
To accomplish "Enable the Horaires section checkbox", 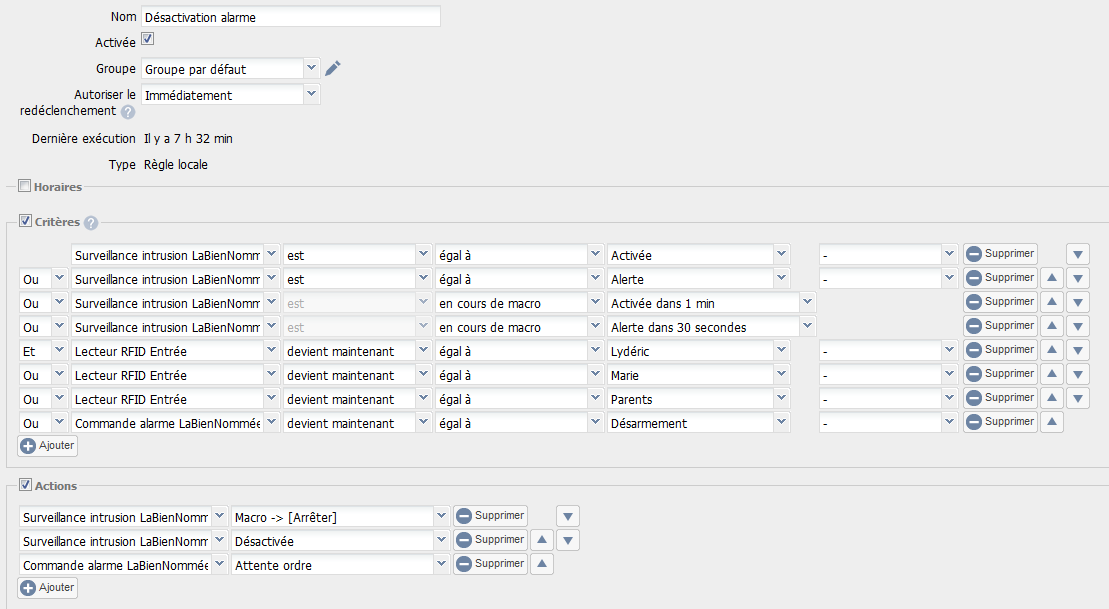I will point(25,186).
